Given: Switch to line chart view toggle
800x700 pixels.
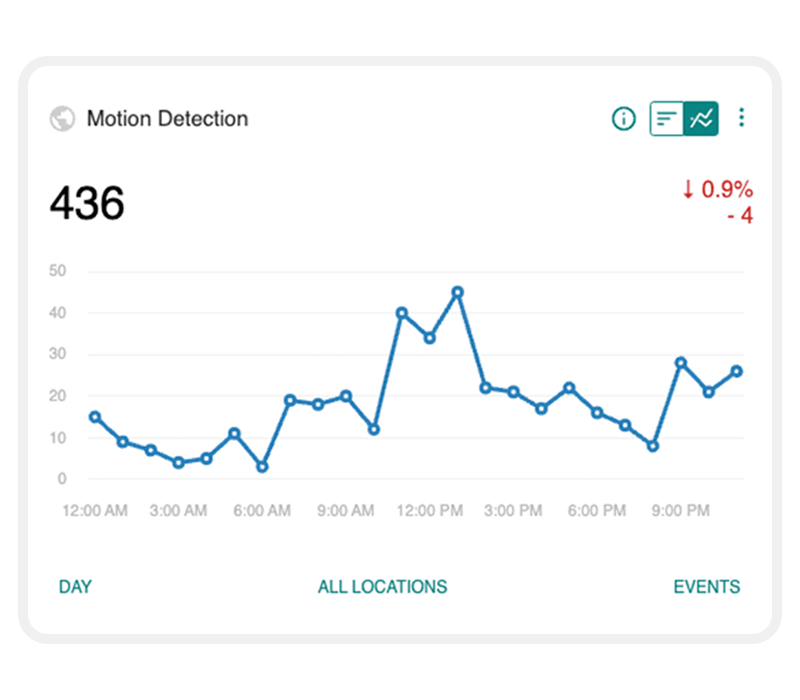Looking at the screenshot, I should pyautogui.click(x=701, y=118).
